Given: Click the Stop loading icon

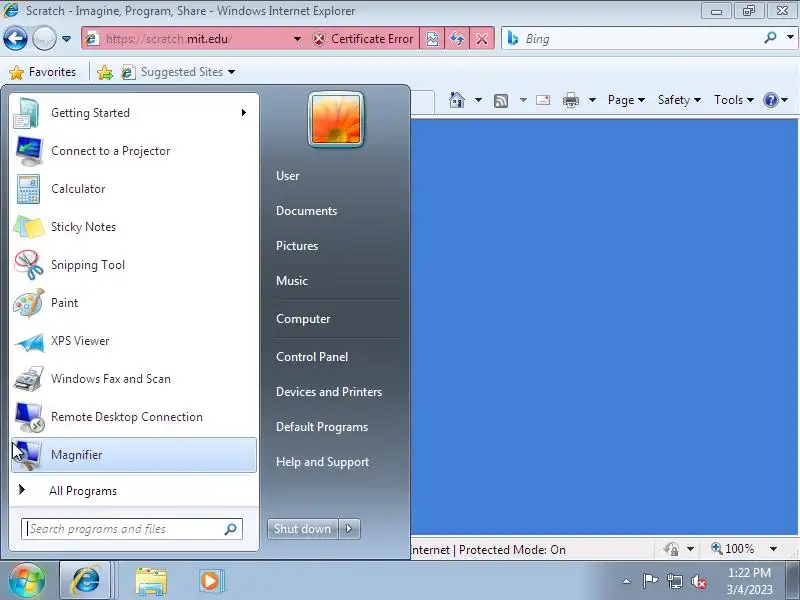Looking at the screenshot, I should (482, 39).
